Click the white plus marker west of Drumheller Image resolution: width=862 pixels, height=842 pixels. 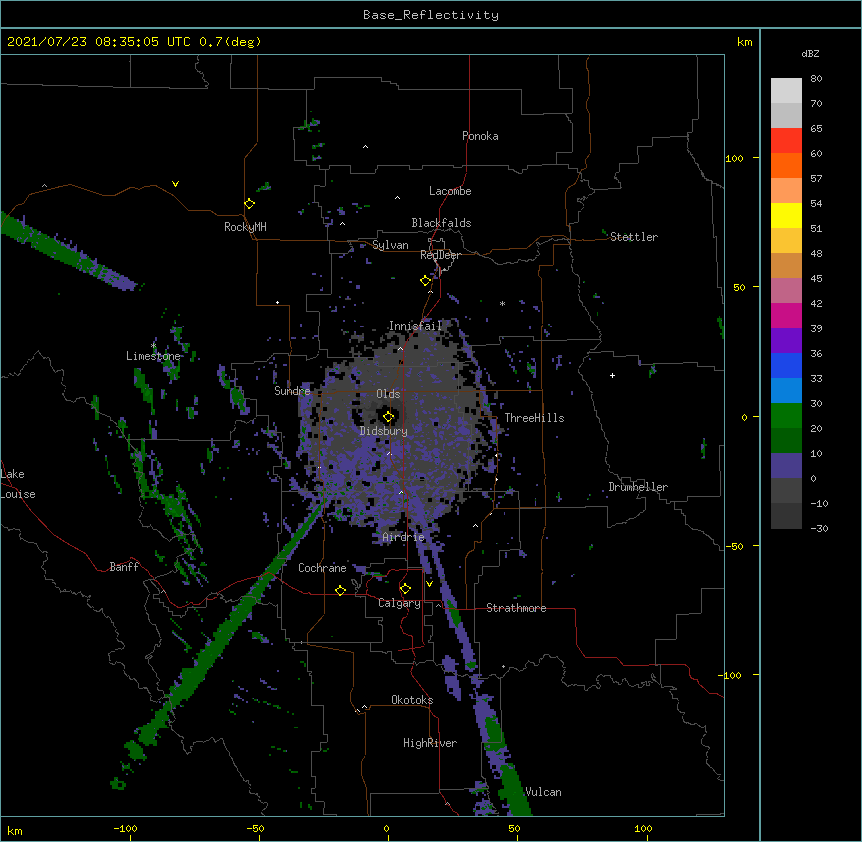[x=612, y=375]
